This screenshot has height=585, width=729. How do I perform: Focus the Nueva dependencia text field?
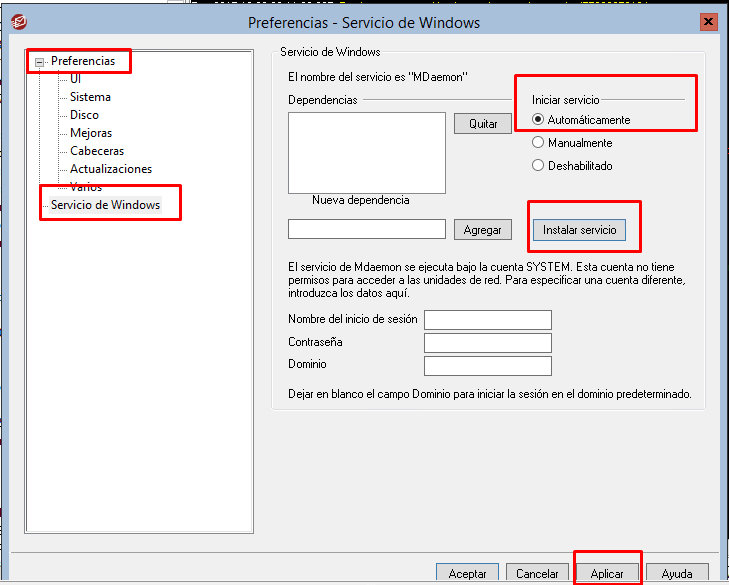point(367,229)
